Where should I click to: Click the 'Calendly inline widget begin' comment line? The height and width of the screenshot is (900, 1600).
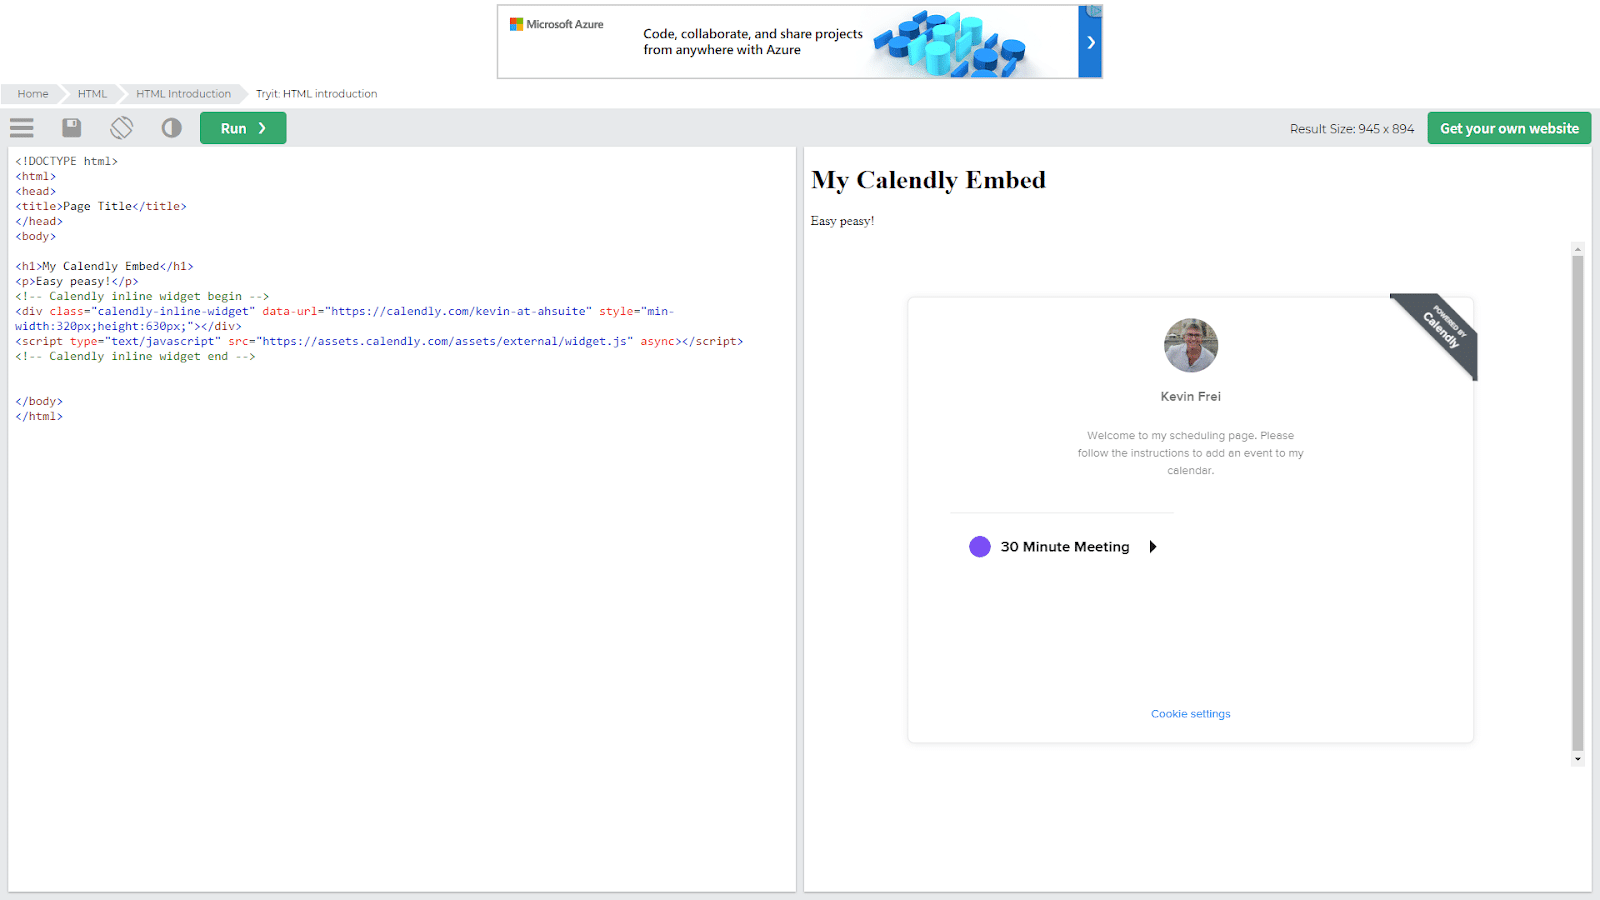coord(142,297)
